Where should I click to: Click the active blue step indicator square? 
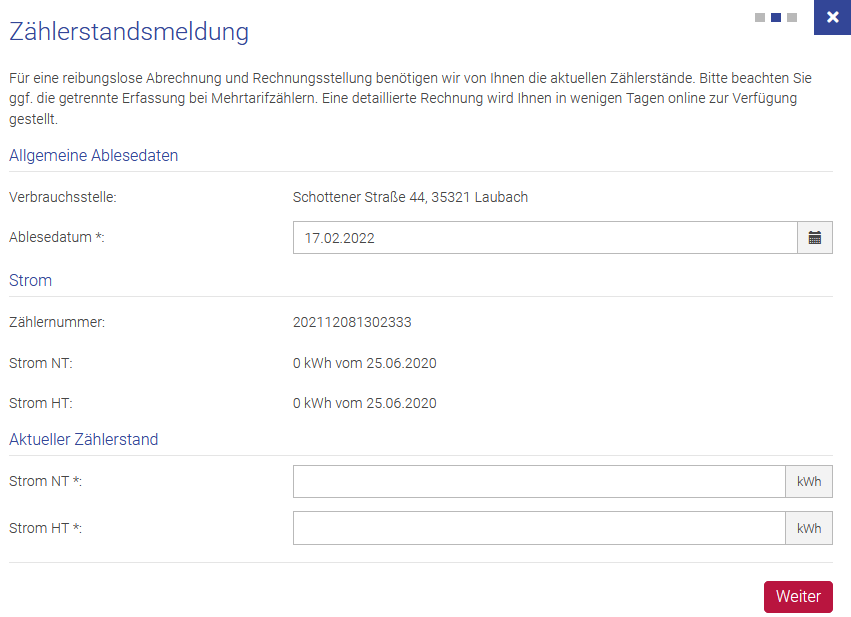coord(776,17)
